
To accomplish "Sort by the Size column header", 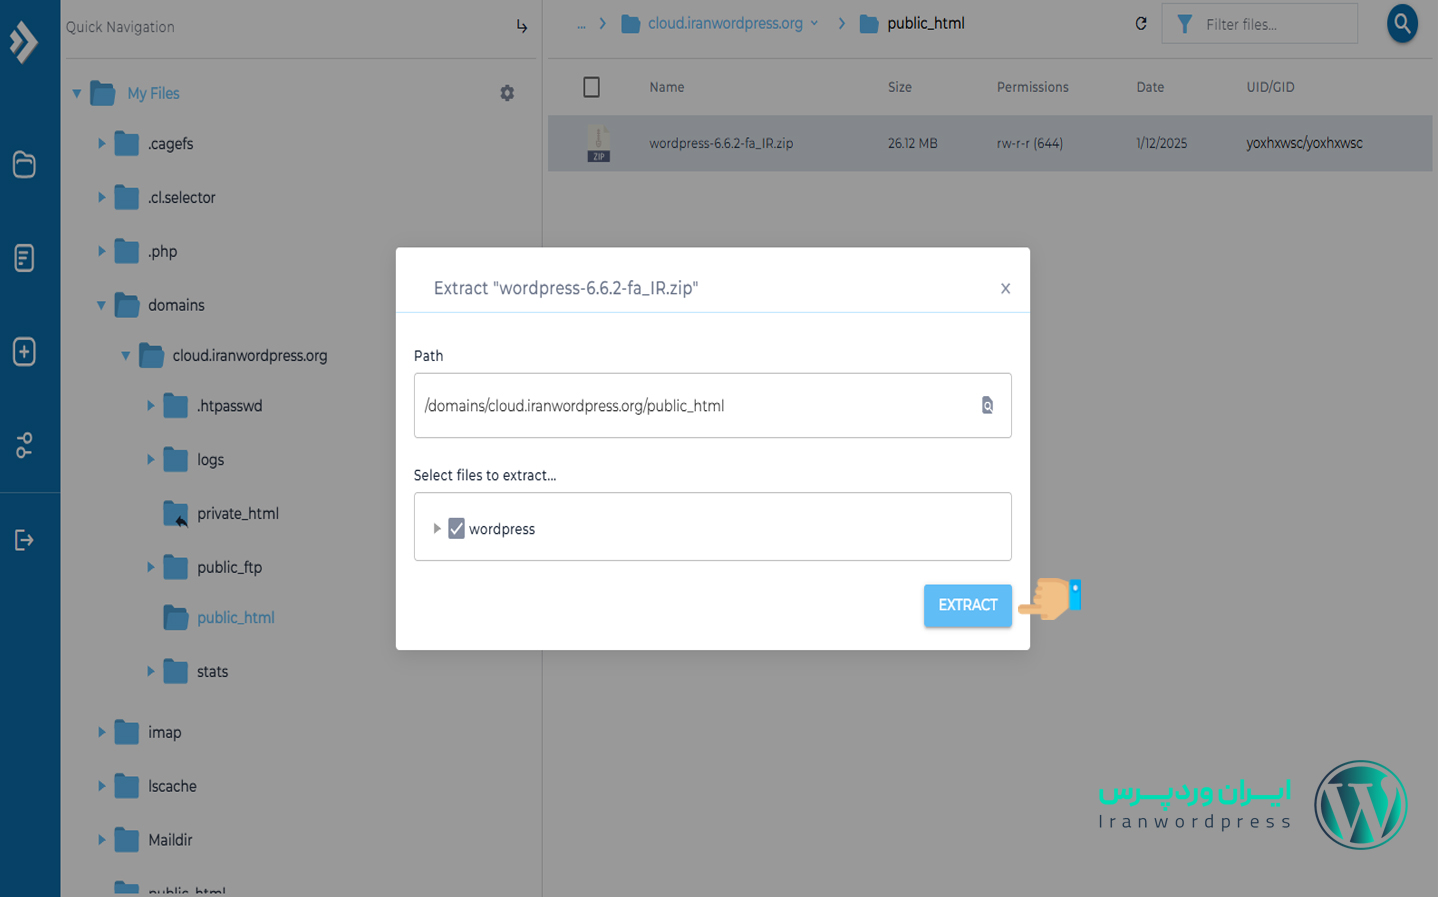I will (x=900, y=87).
